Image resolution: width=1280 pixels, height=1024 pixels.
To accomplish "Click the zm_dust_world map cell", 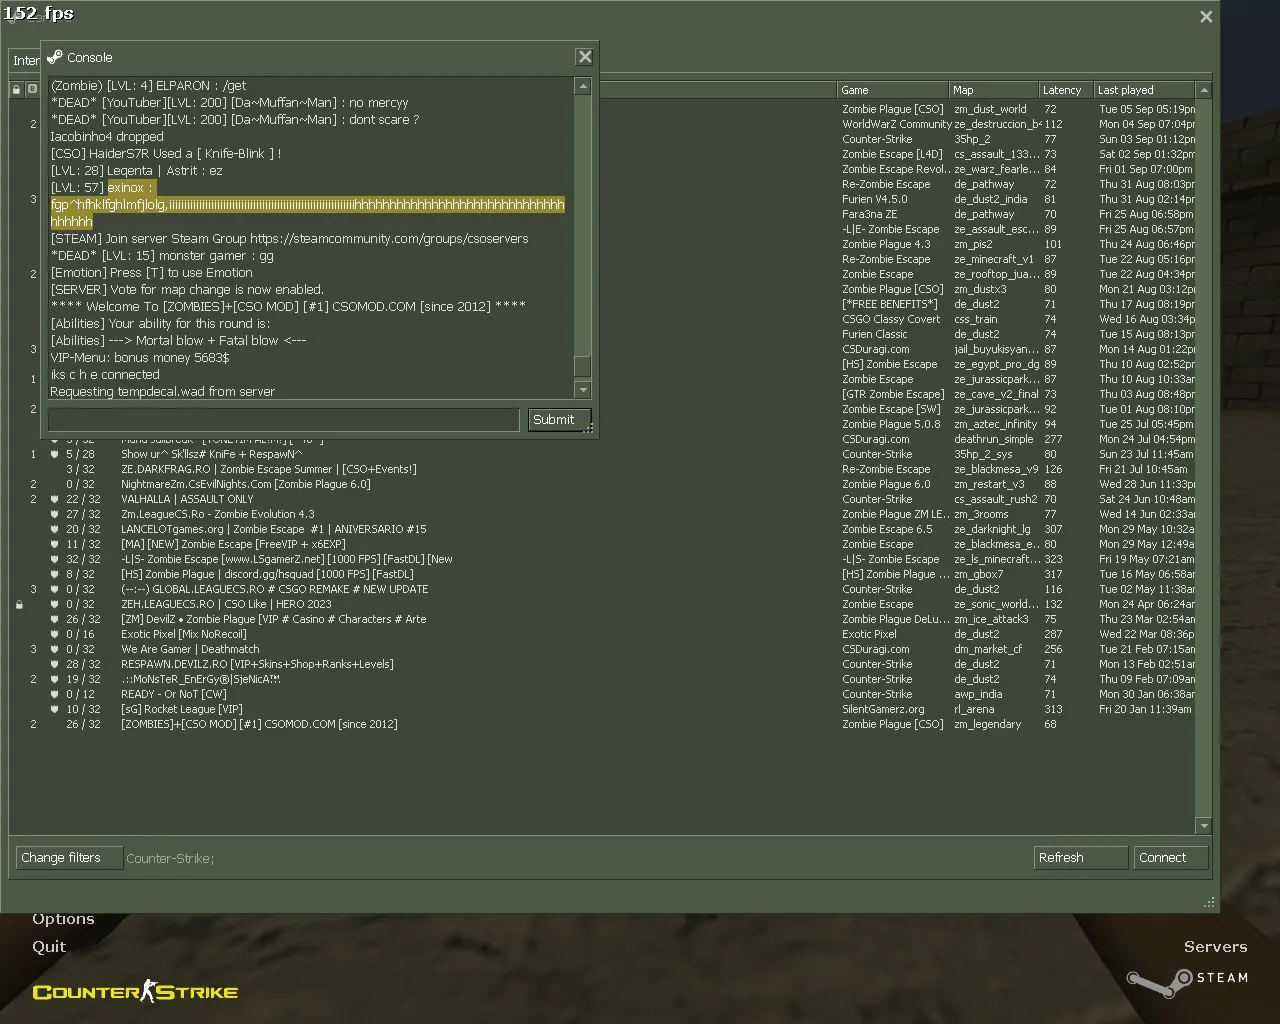I will click(990, 109).
